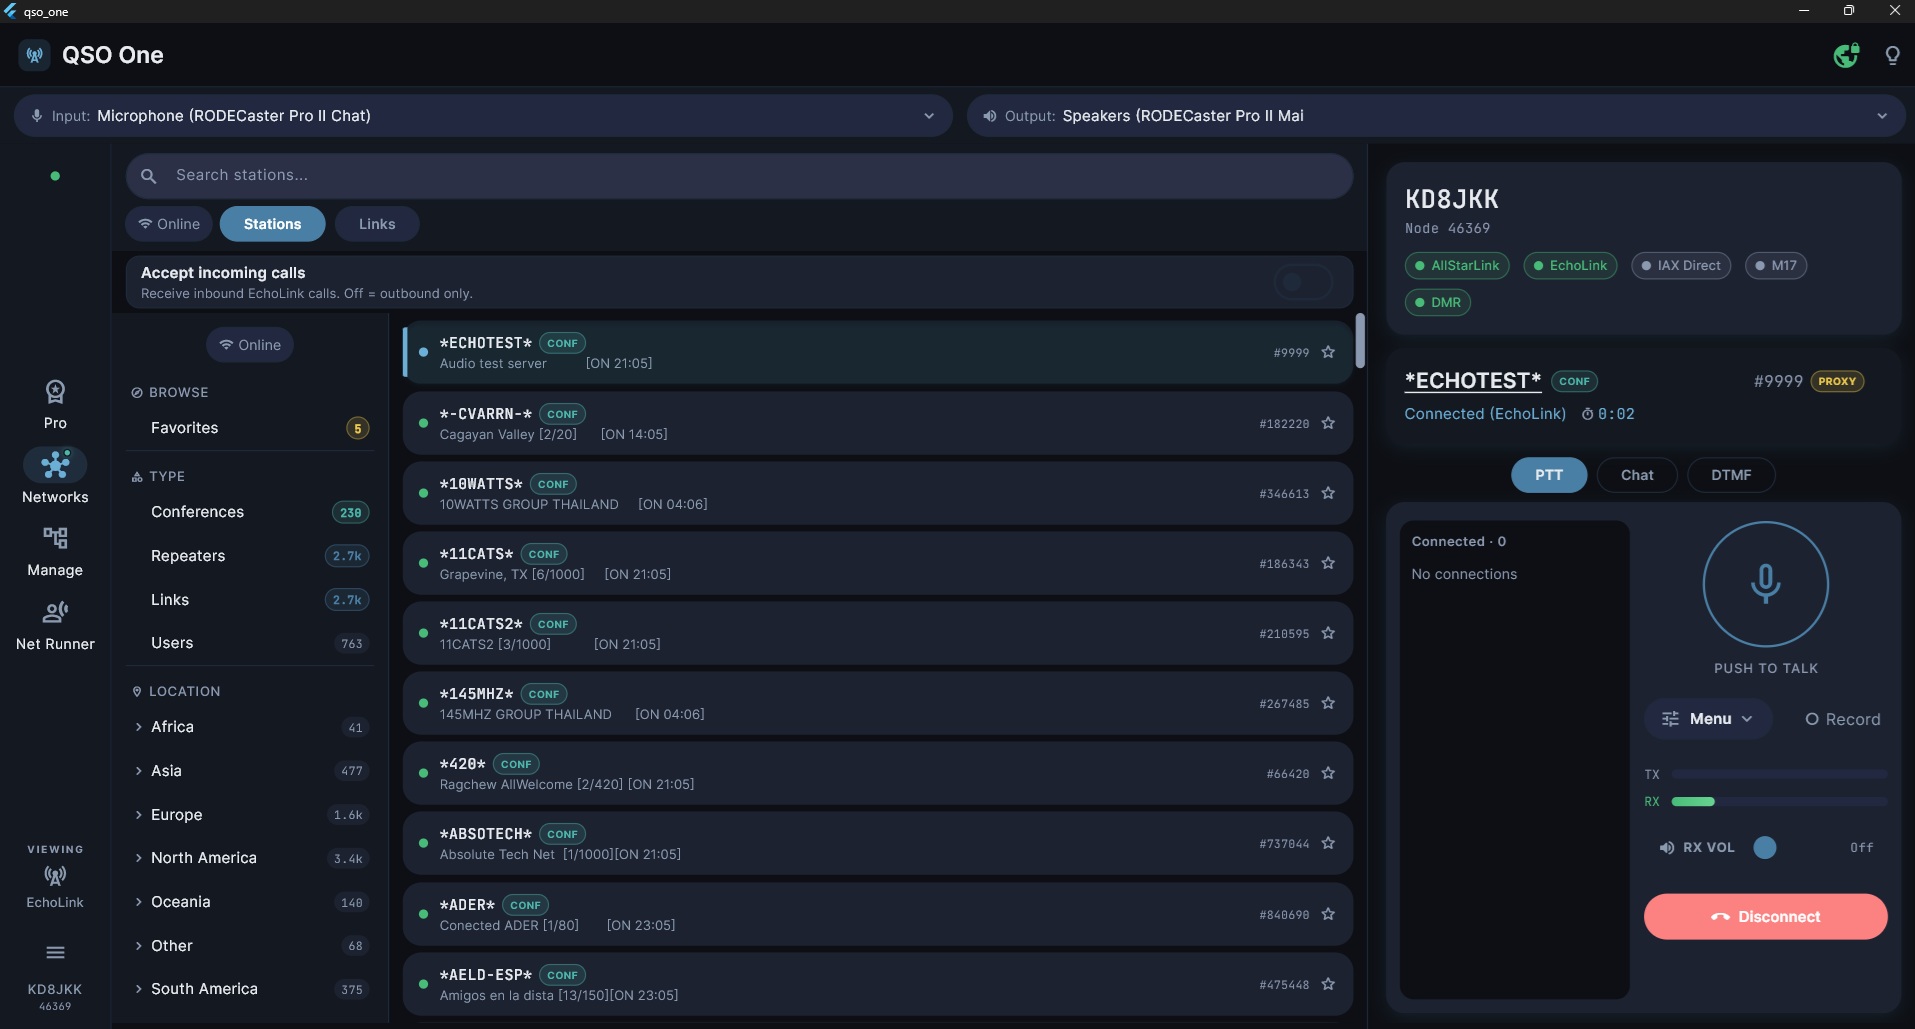Select the DTMF tab
Image resolution: width=1915 pixels, height=1029 pixels.
point(1730,475)
